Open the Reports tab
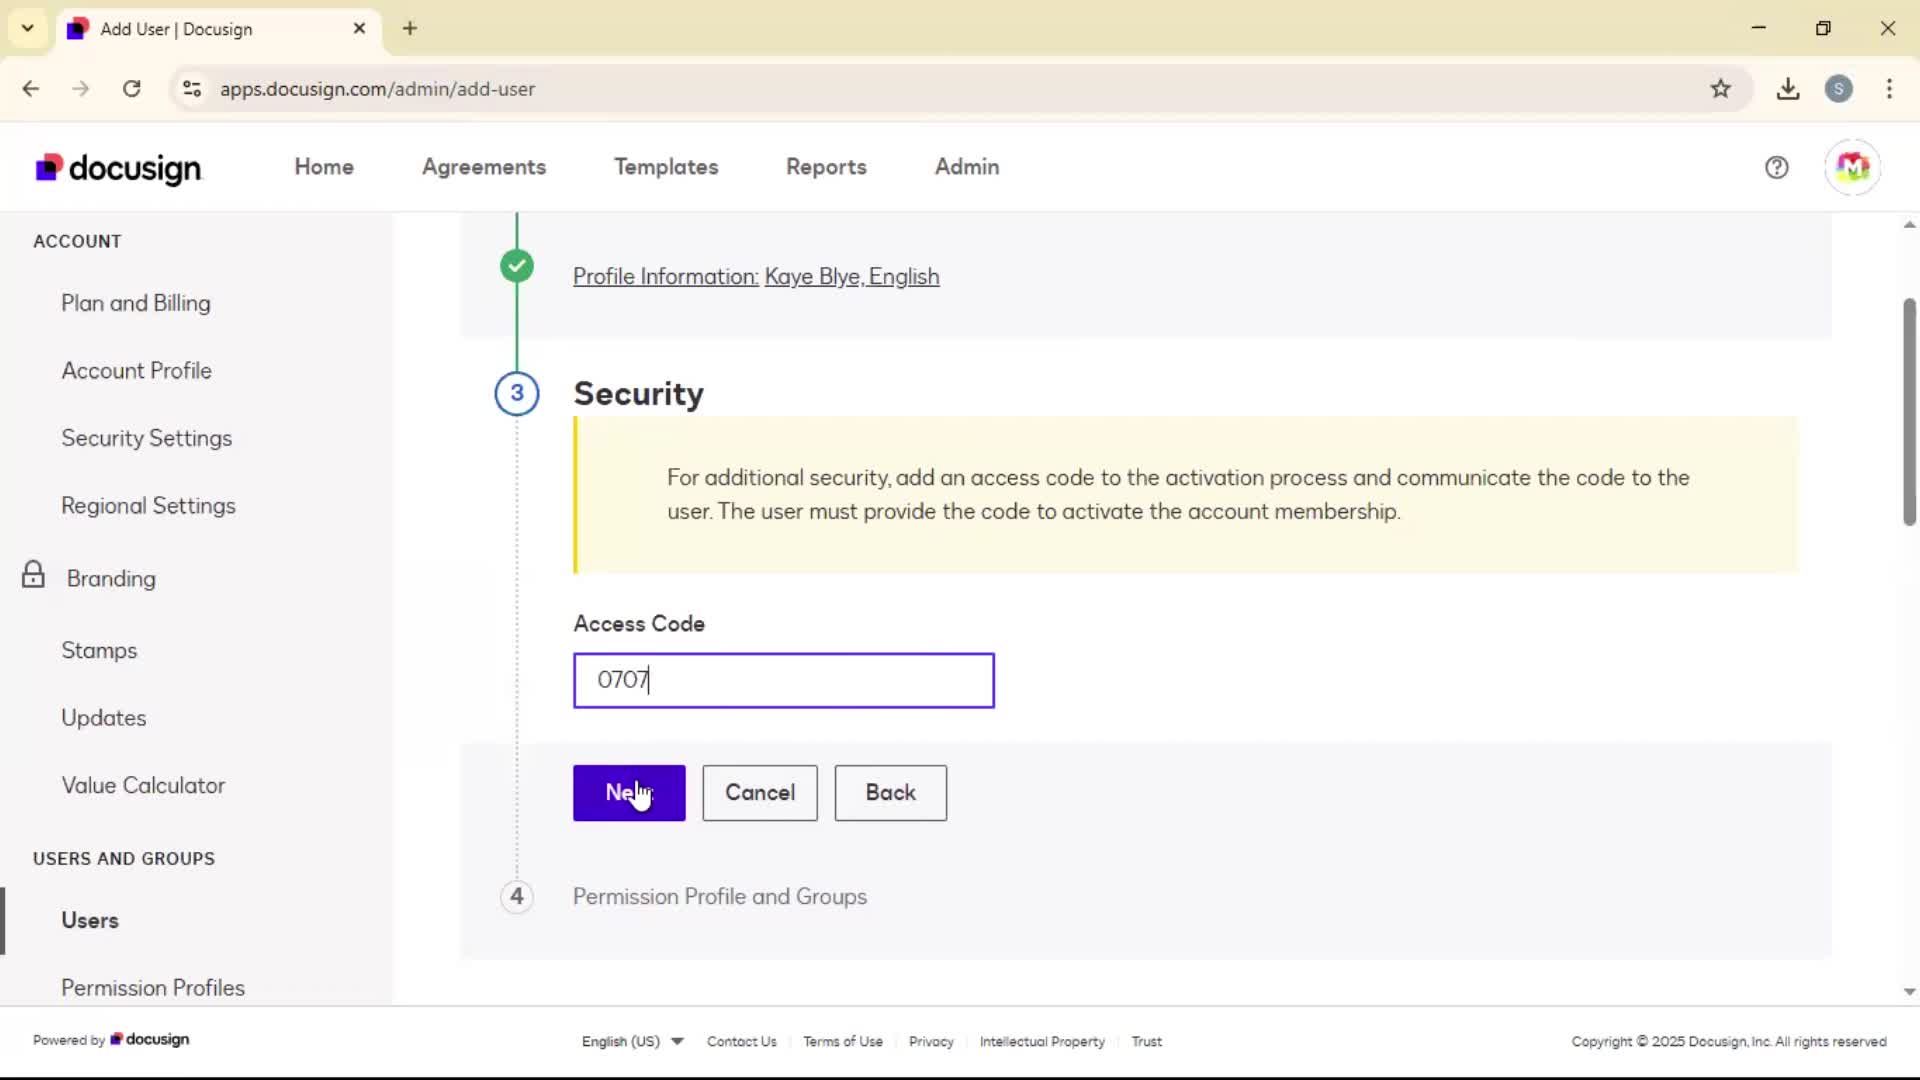This screenshot has width=1920, height=1080. tap(826, 167)
